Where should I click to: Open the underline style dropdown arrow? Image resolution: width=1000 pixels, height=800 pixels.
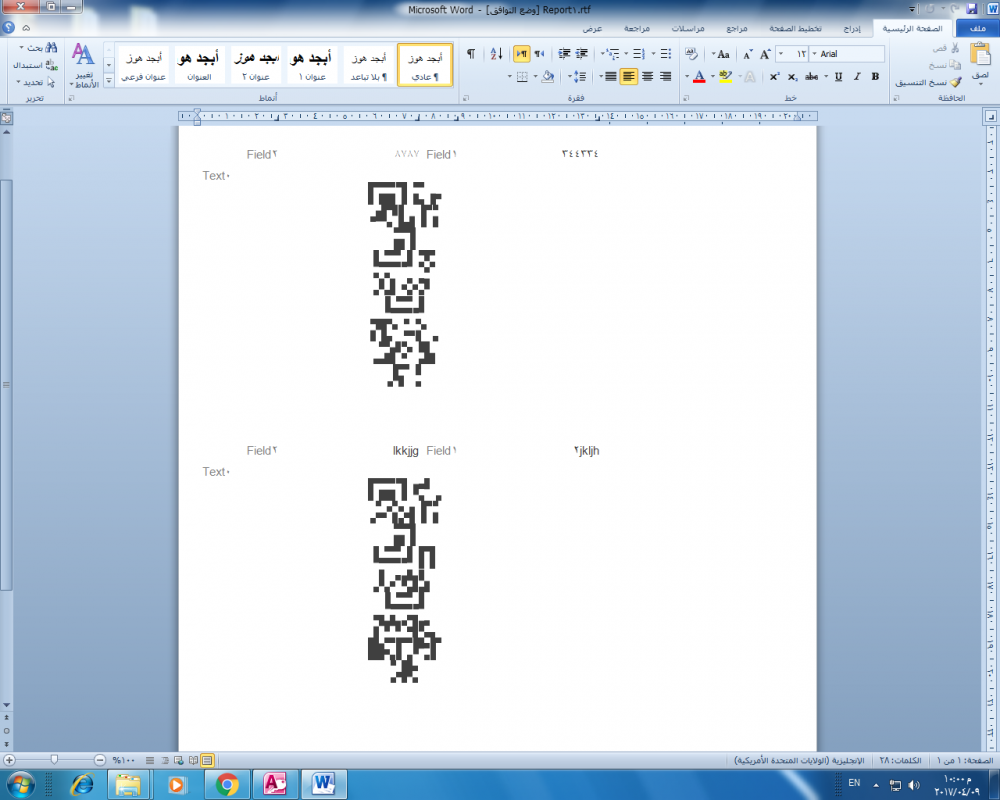pyautogui.click(x=827, y=77)
